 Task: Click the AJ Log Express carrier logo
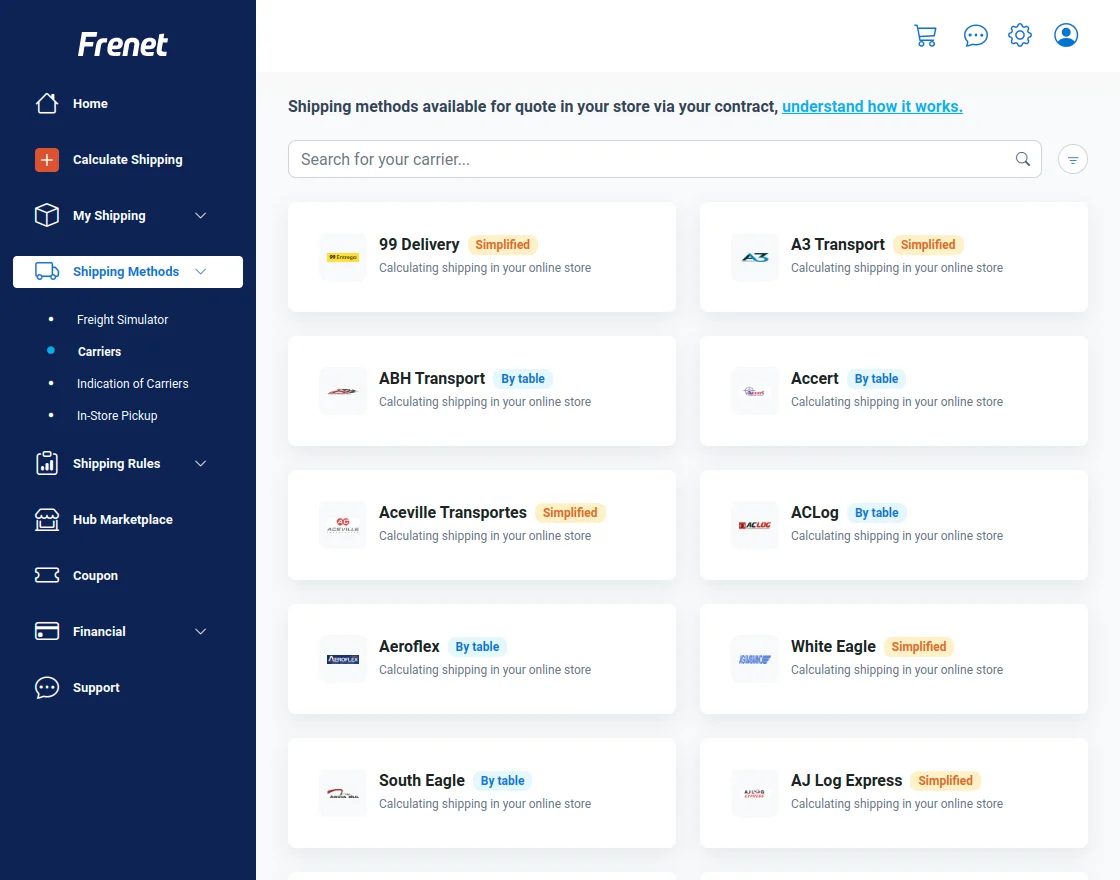coord(755,793)
